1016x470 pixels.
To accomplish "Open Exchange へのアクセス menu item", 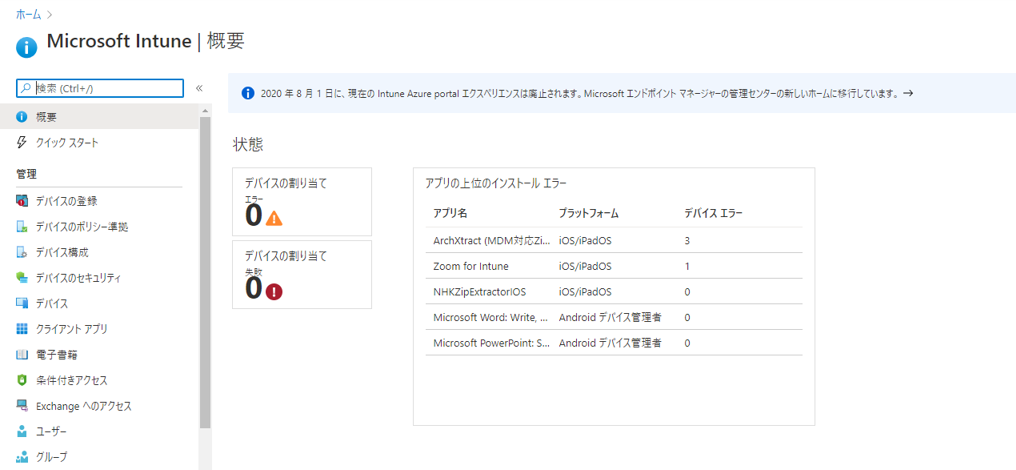I will 83,406.
